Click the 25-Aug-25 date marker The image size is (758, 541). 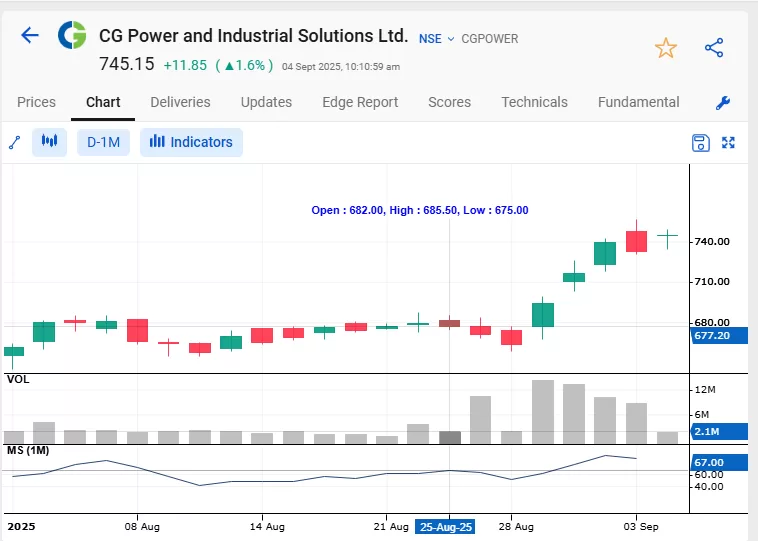coord(445,527)
